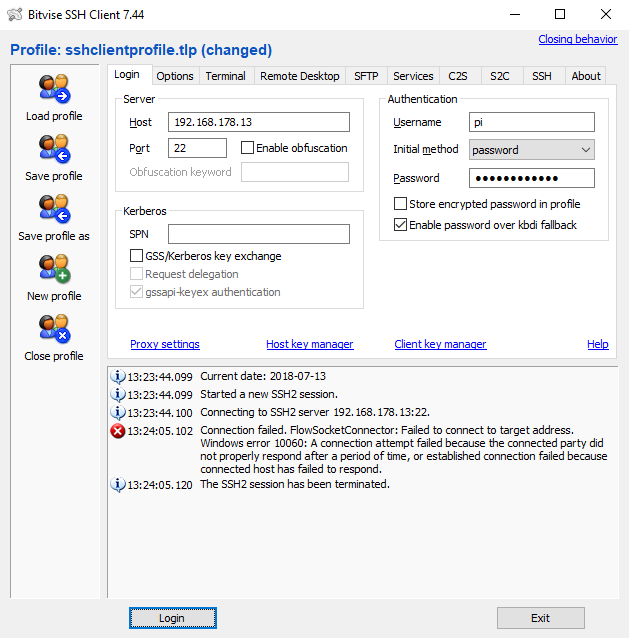The width and height of the screenshot is (629, 638).
Task: Switch to the Terminal tab
Action: 225,76
